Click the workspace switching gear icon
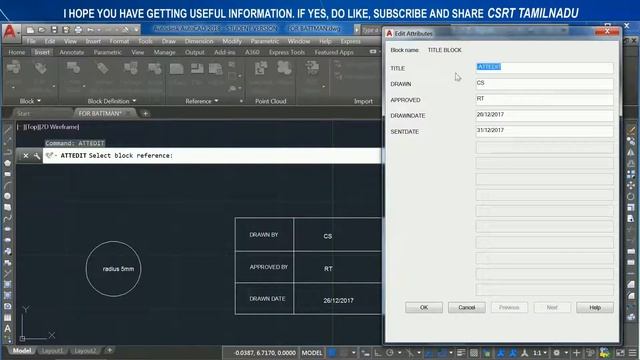 pyautogui.click(x=556, y=353)
